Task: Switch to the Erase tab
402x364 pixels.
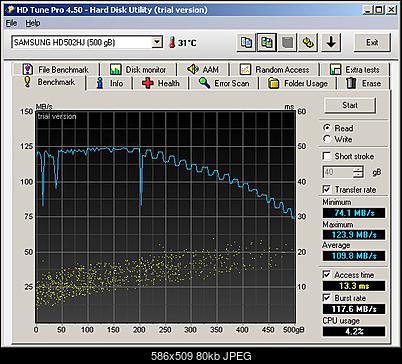Action: [x=363, y=83]
